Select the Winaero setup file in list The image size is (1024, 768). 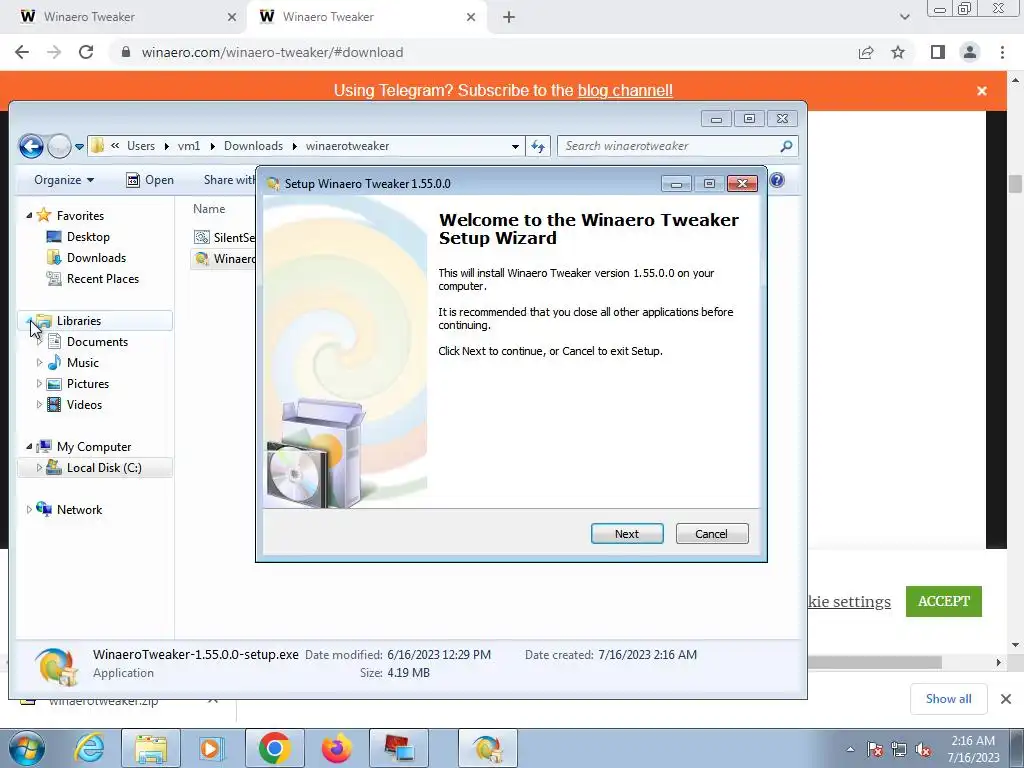[225, 259]
